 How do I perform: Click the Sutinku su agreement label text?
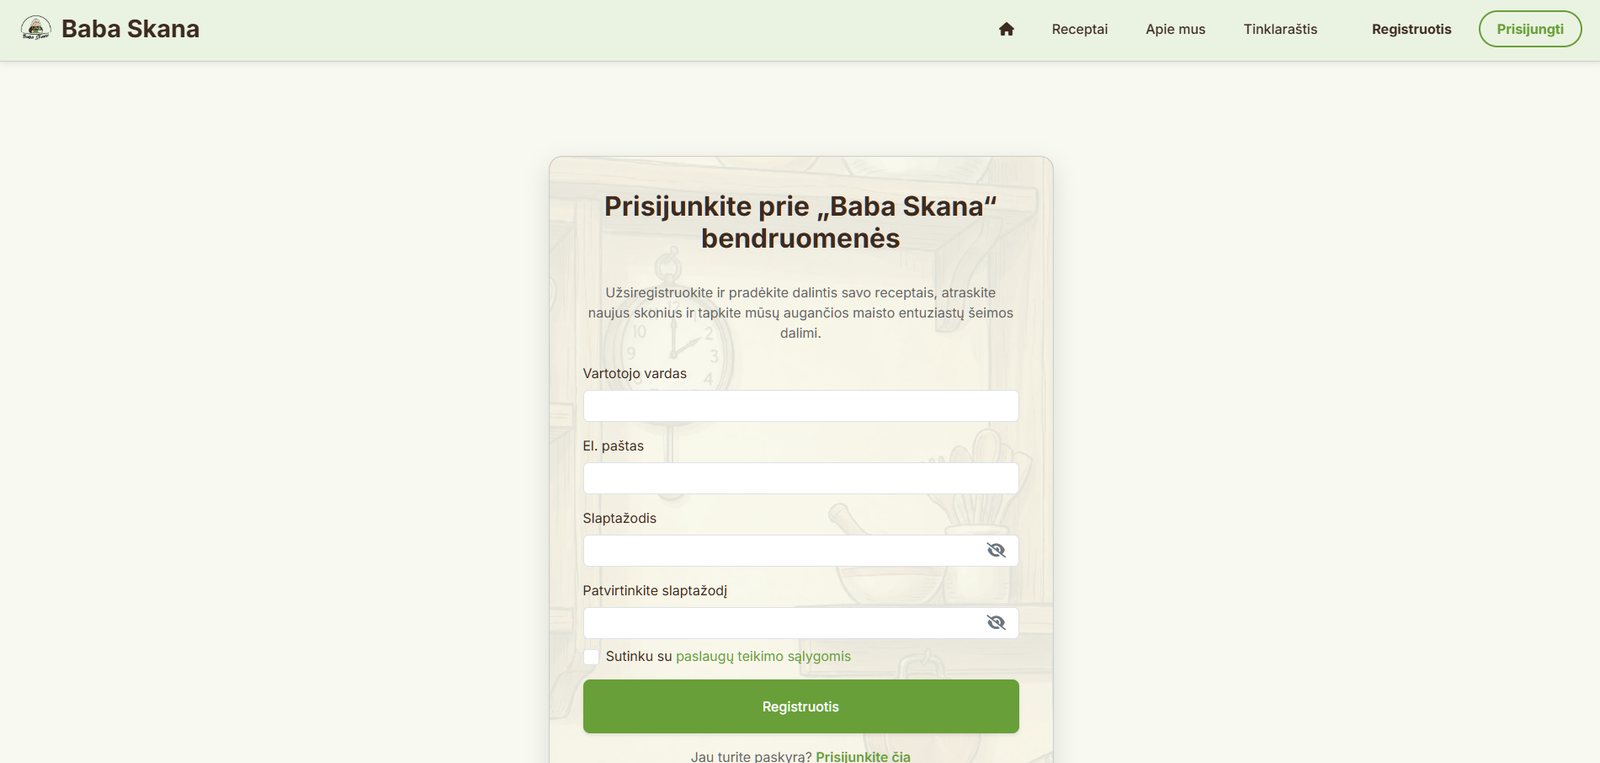click(x=634, y=656)
